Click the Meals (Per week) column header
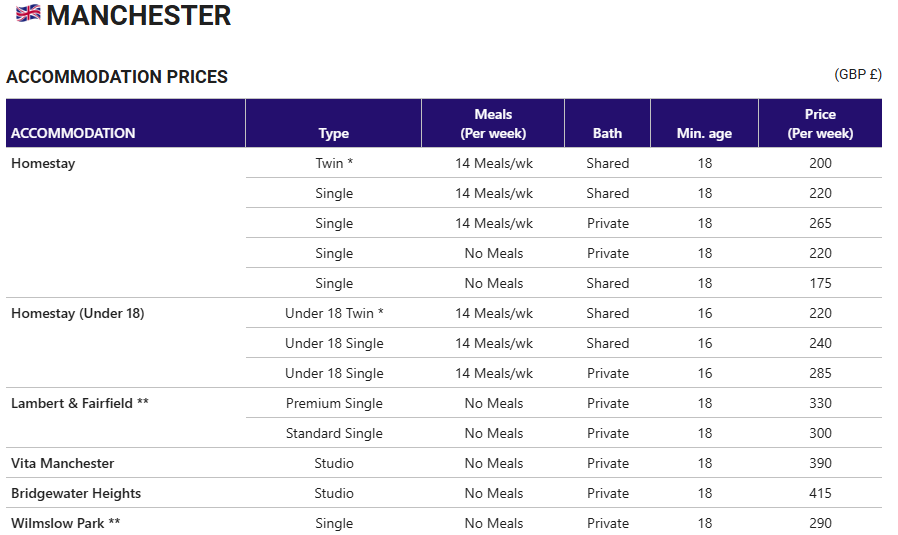This screenshot has height=535, width=898. point(493,124)
